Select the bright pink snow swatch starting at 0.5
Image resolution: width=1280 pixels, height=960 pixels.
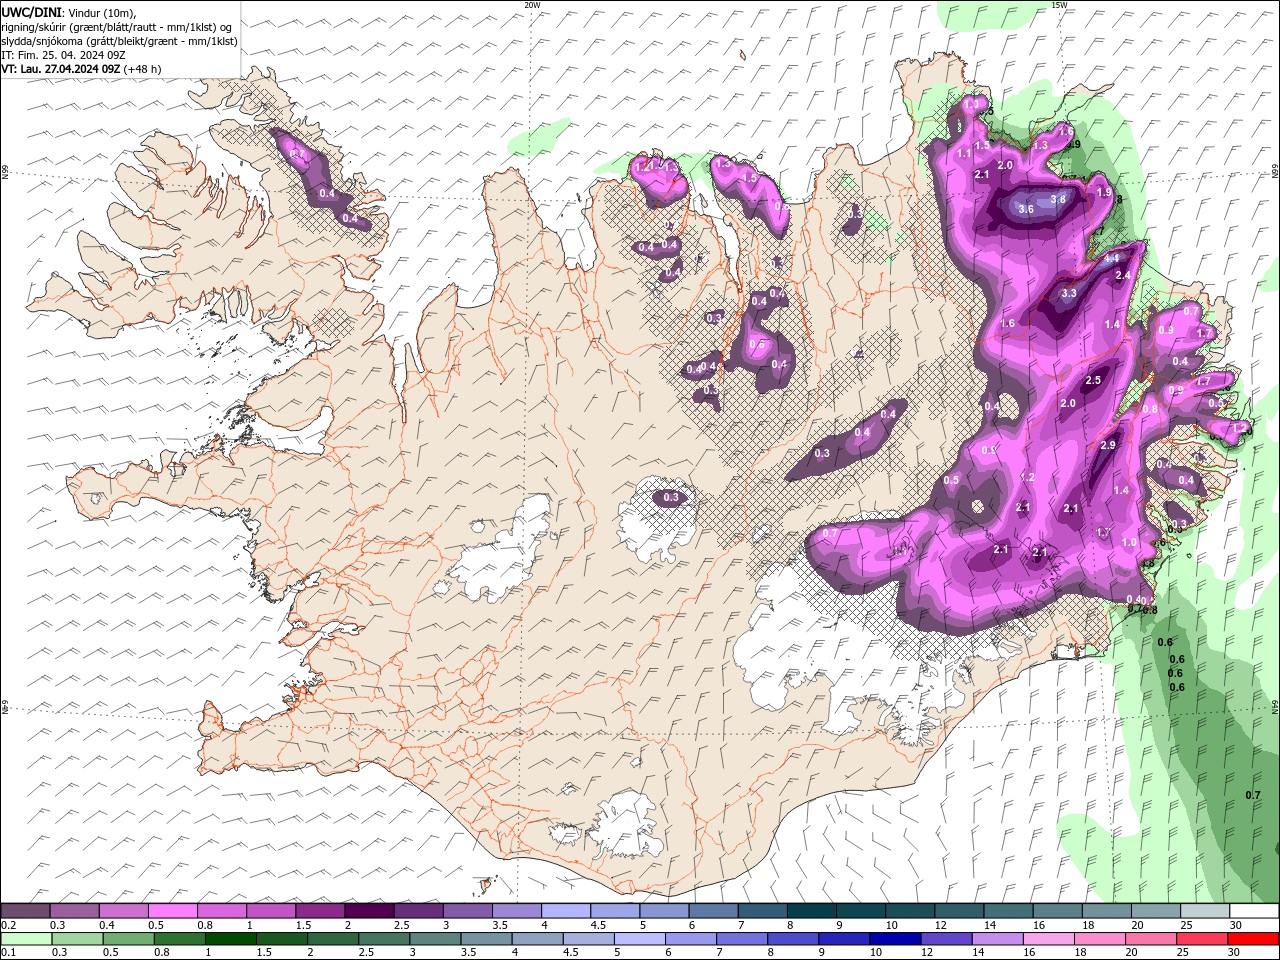pyautogui.click(x=172, y=911)
